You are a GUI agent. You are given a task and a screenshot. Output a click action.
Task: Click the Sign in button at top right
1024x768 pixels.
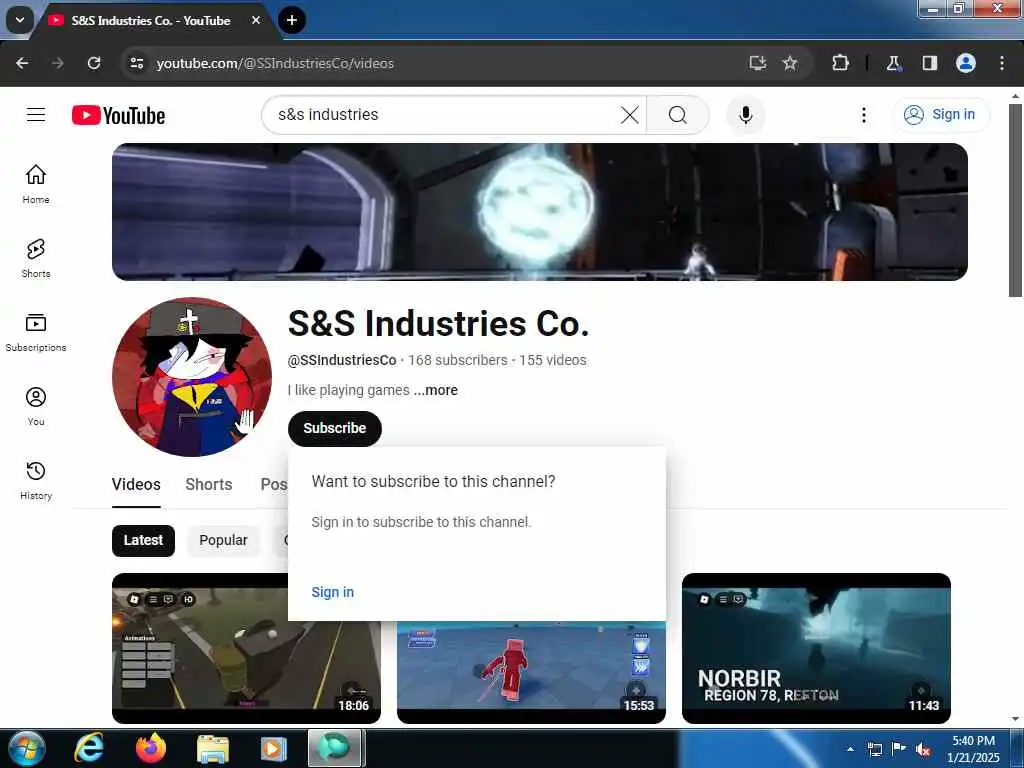pyautogui.click(x=941, y=115)
